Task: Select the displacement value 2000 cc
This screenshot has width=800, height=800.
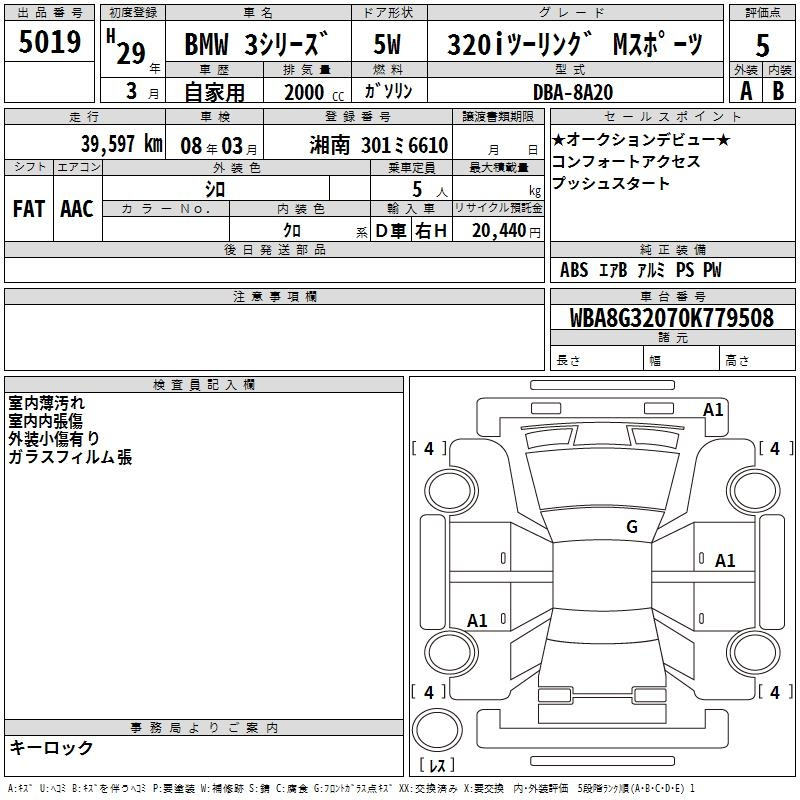Action: coord(314,92)
